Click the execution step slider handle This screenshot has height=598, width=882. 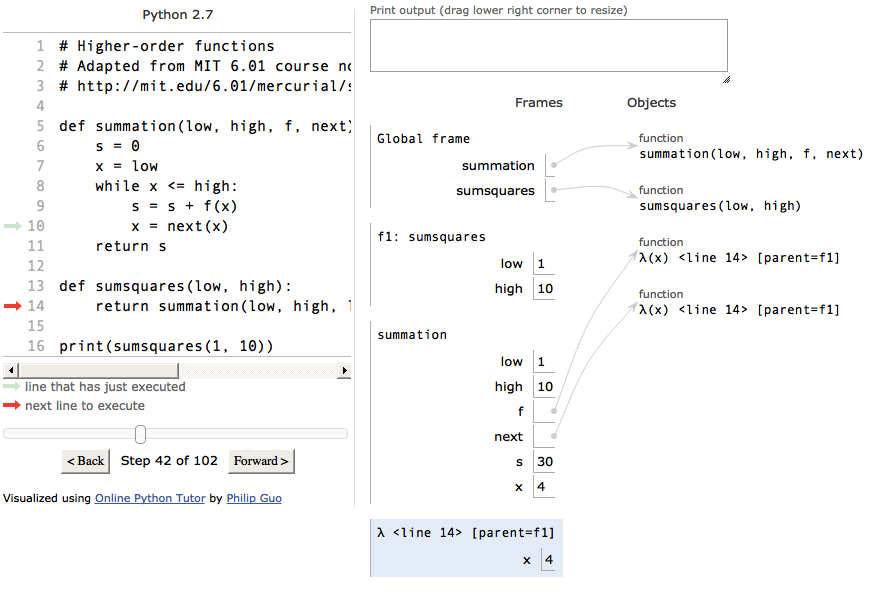click(x=141, y=434)
